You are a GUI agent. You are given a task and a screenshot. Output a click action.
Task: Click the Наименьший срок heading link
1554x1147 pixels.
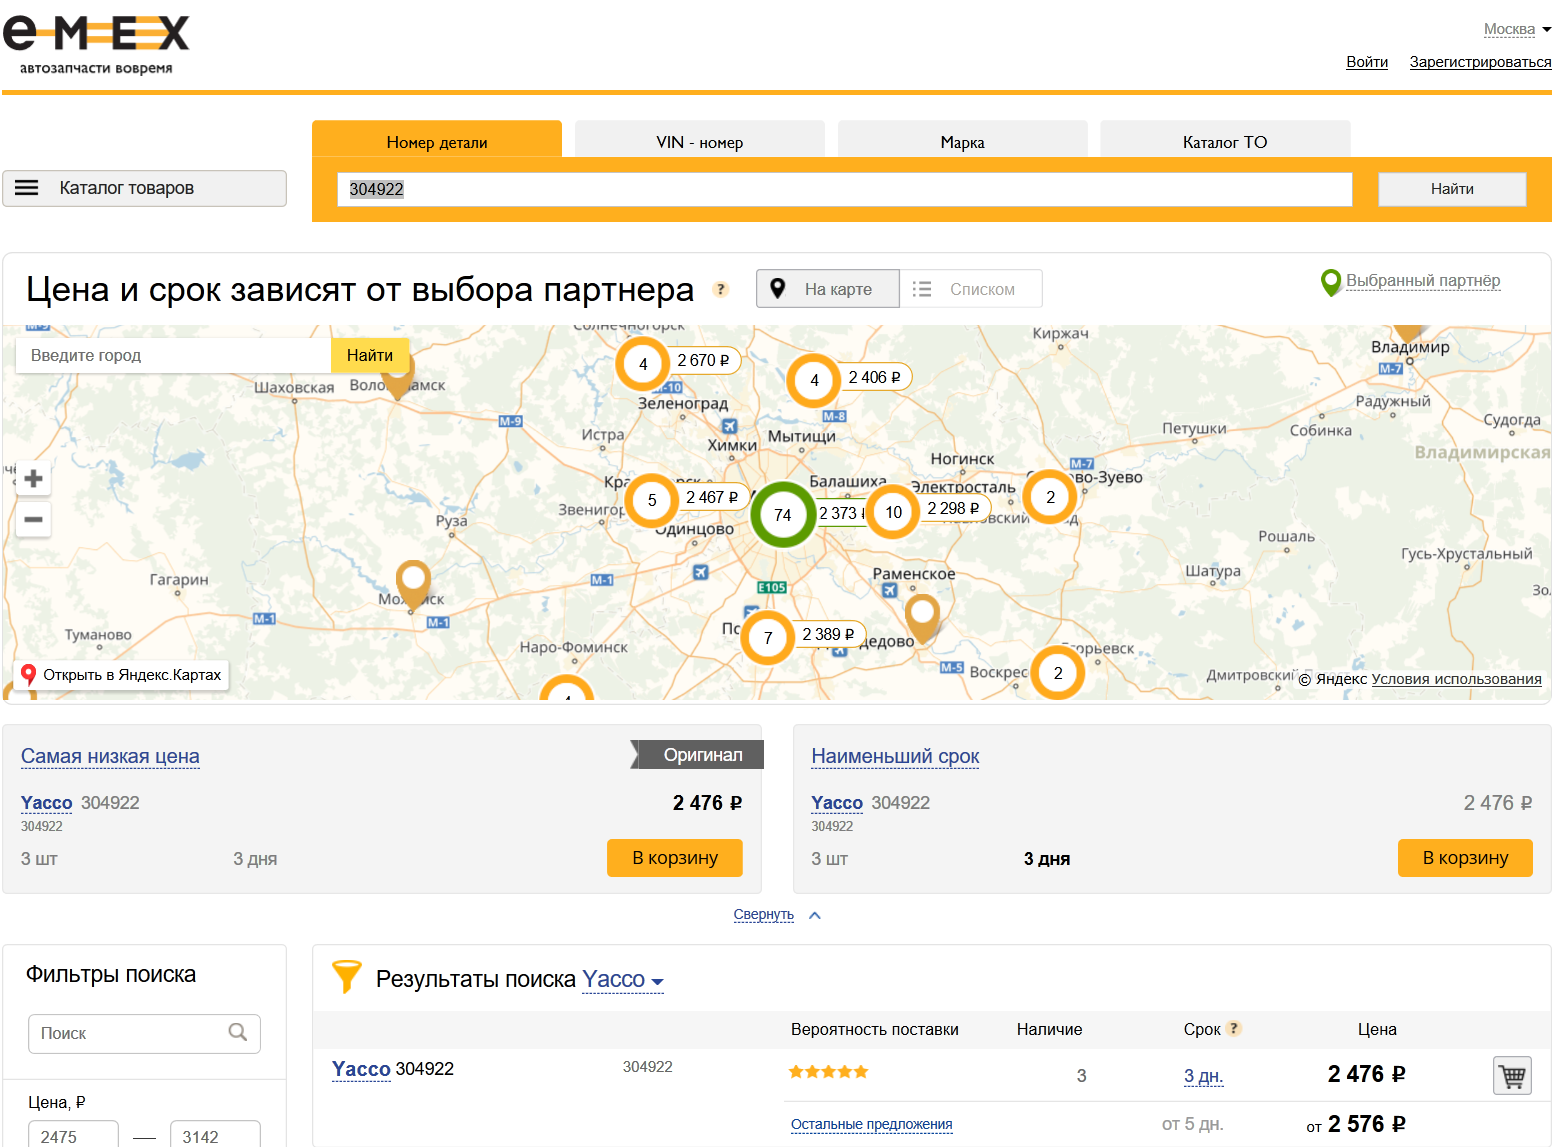(x=895, y=756)
